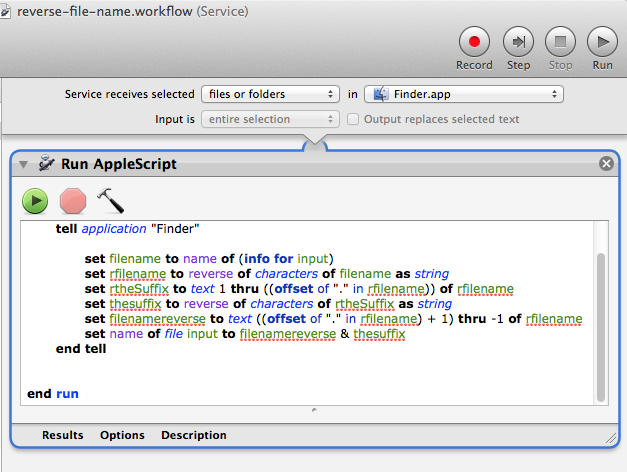Click 'set thesuffix to reverse' line
The width and height of the screenshot is (627, 472).
click(268, 304)
